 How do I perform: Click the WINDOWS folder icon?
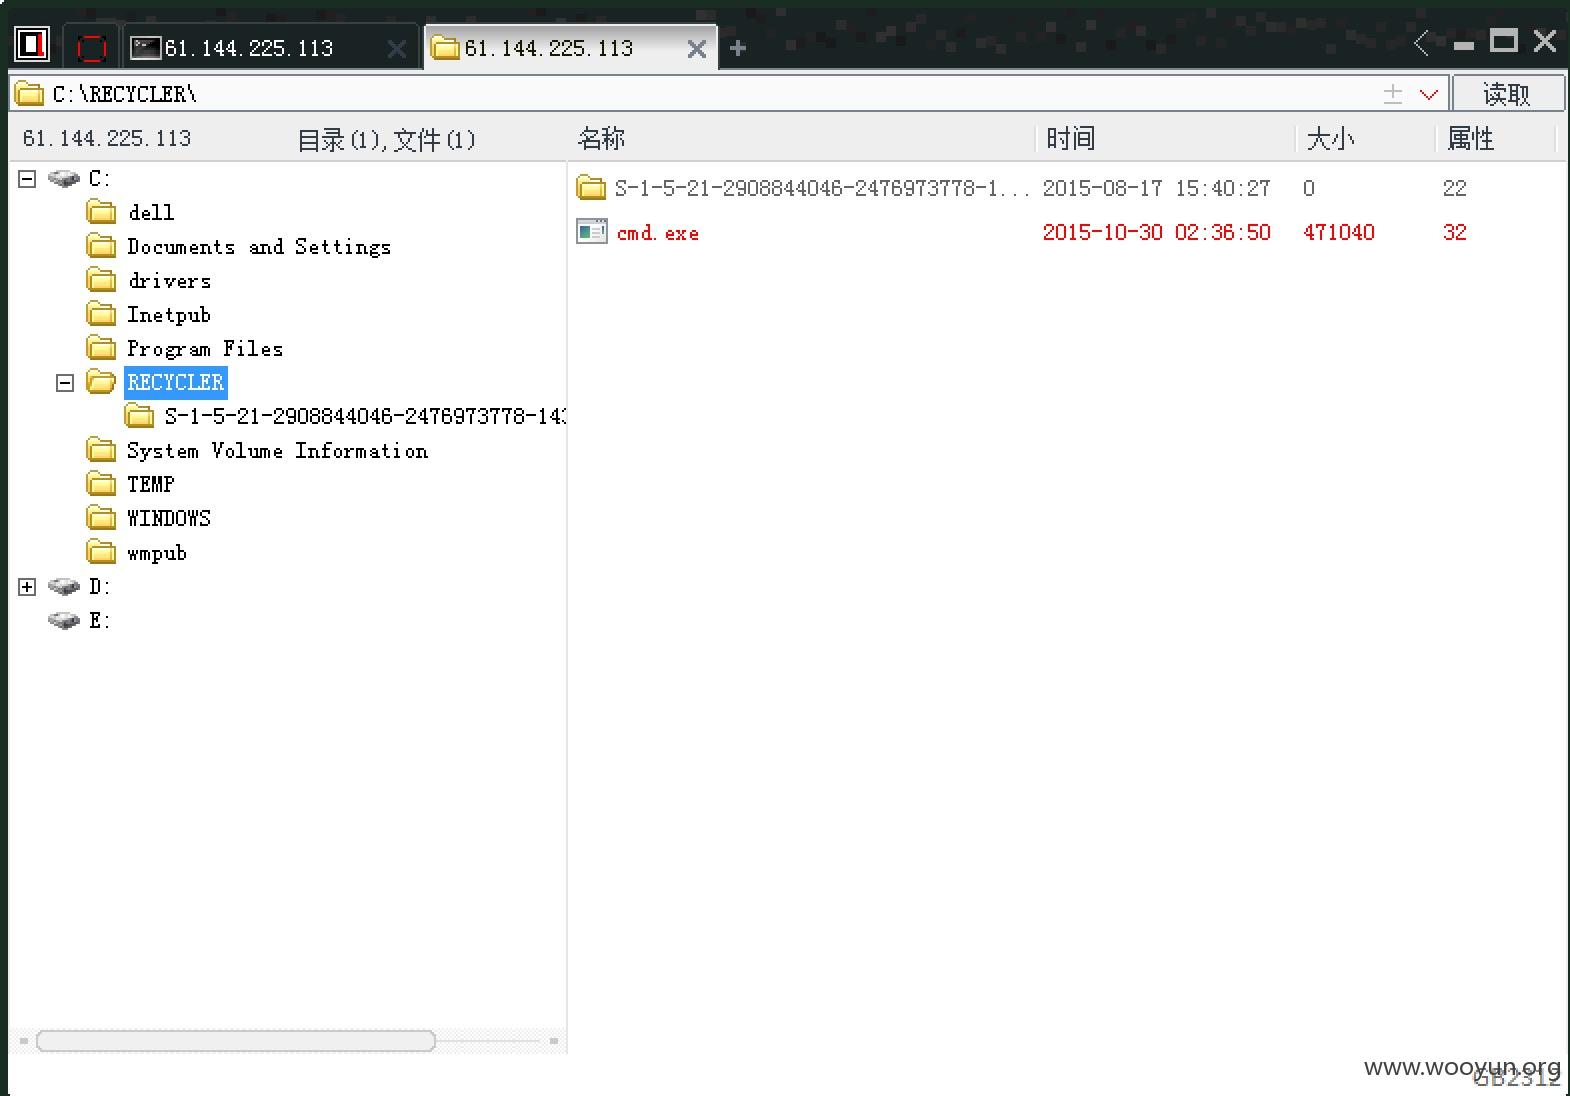tap(101, 517)
